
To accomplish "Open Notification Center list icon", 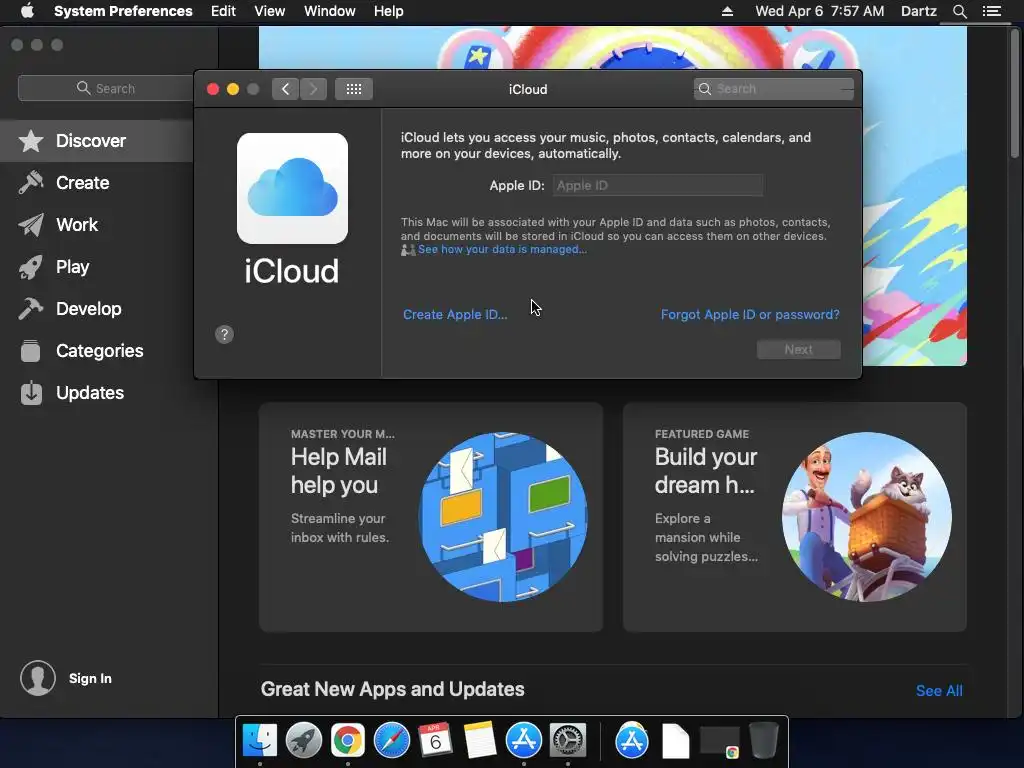I will point(992,11).
